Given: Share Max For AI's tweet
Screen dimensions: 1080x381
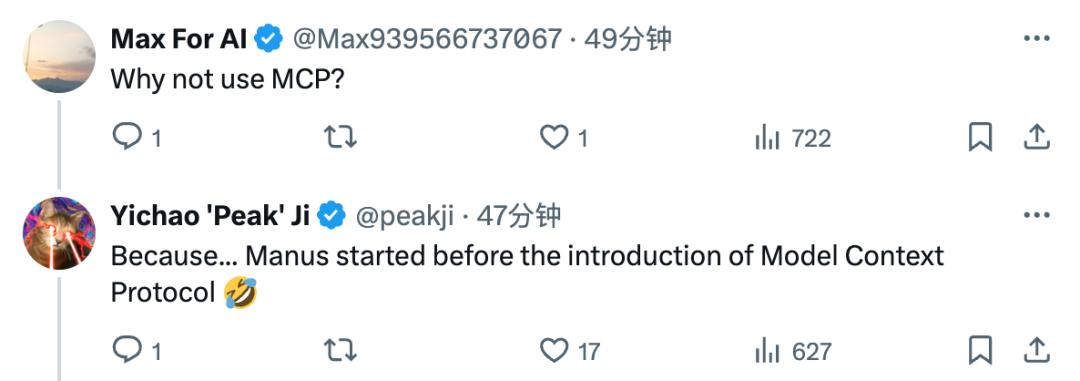Looking at the screenshot, I should click(1036, 137).
